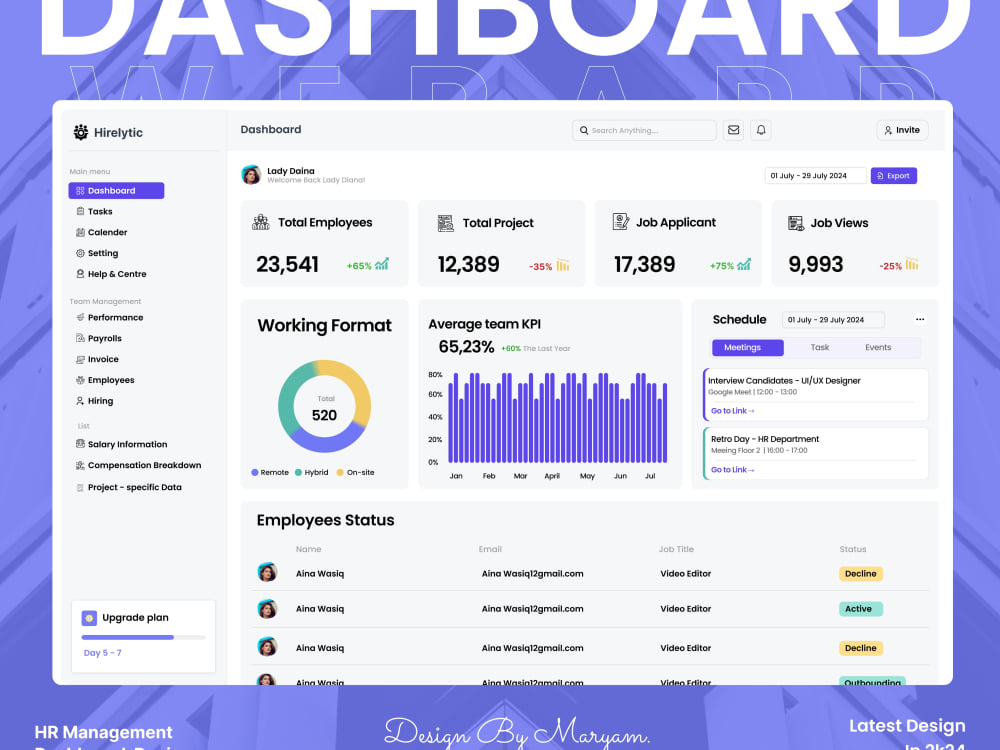This screenshot has height=750, width=1000.
Task: Click the 65,23% KPI value
Action: tap(466, 346)
